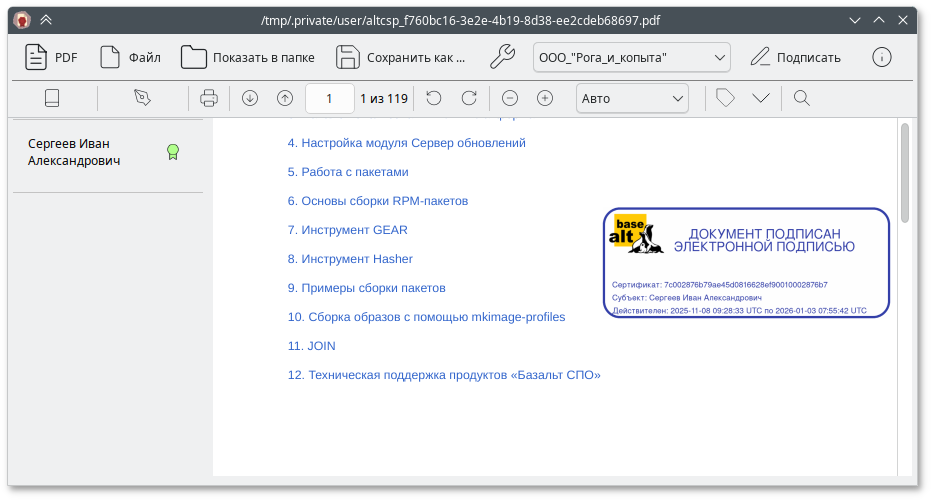The width and height of the screenshot is (931, 500).
Task: Click Показать в папке button
Action: coord(248,58)
